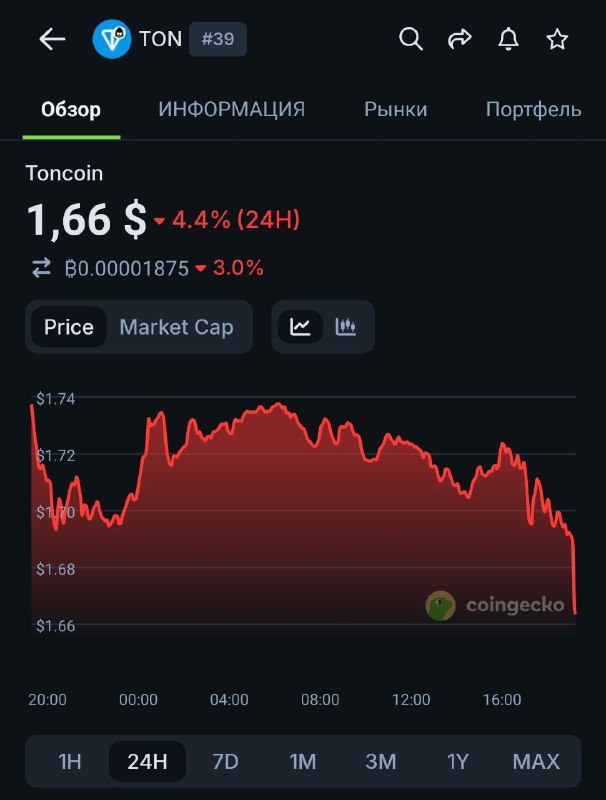Tap the share icon

[460, 39]
